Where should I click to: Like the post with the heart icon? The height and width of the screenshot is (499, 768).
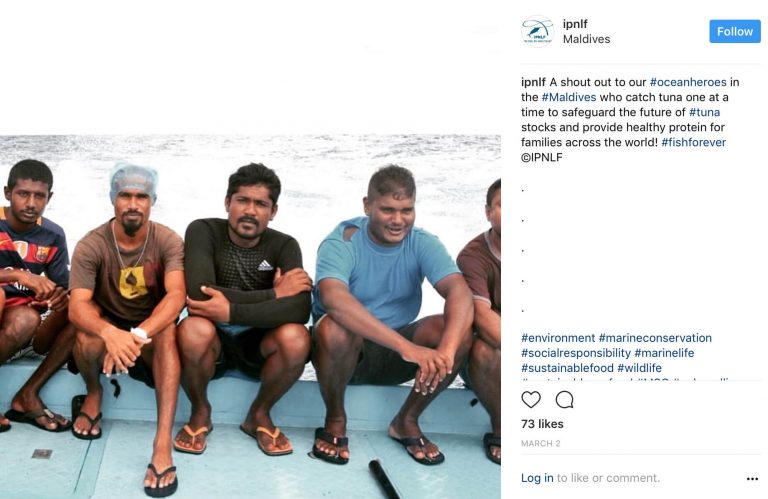click(531, 400)
